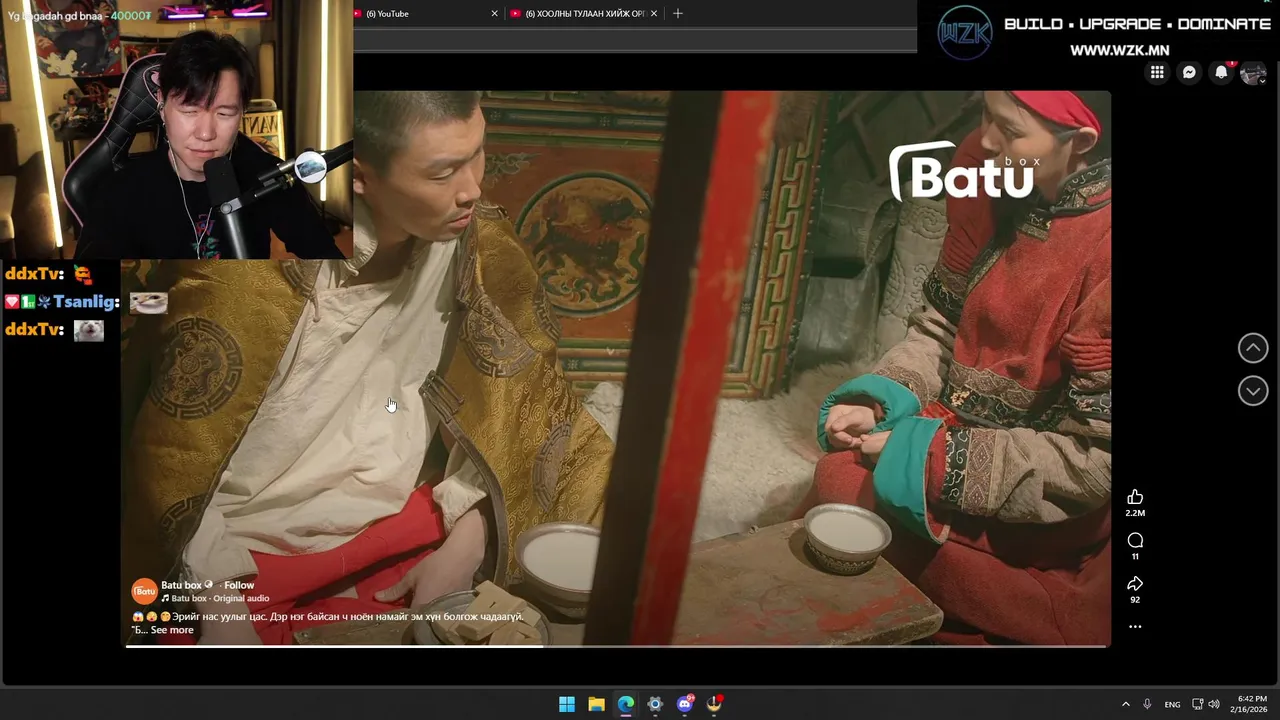Open the red-badged taskbar app after Discord
The image size is (1280, 720).
(x=714, y=704)
